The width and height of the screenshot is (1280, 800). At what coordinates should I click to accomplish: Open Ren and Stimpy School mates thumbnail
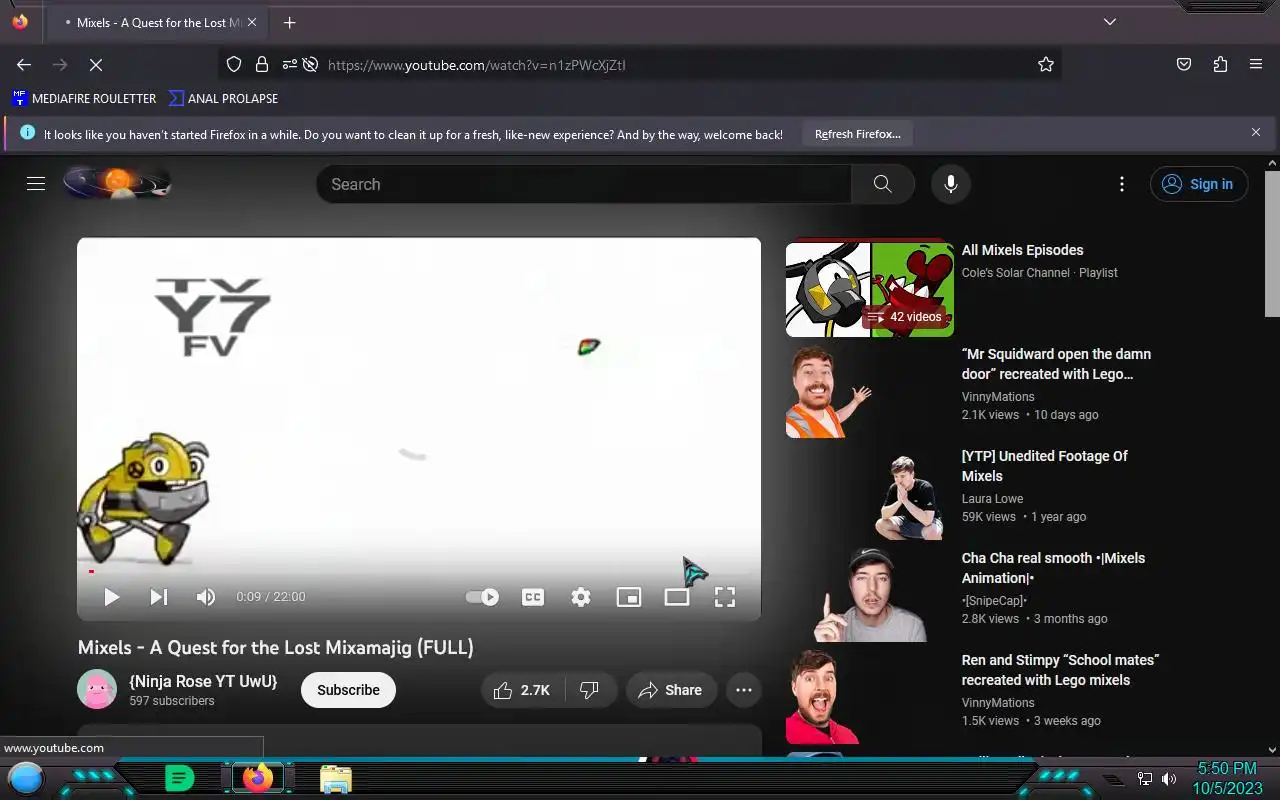tap(870, 697)
